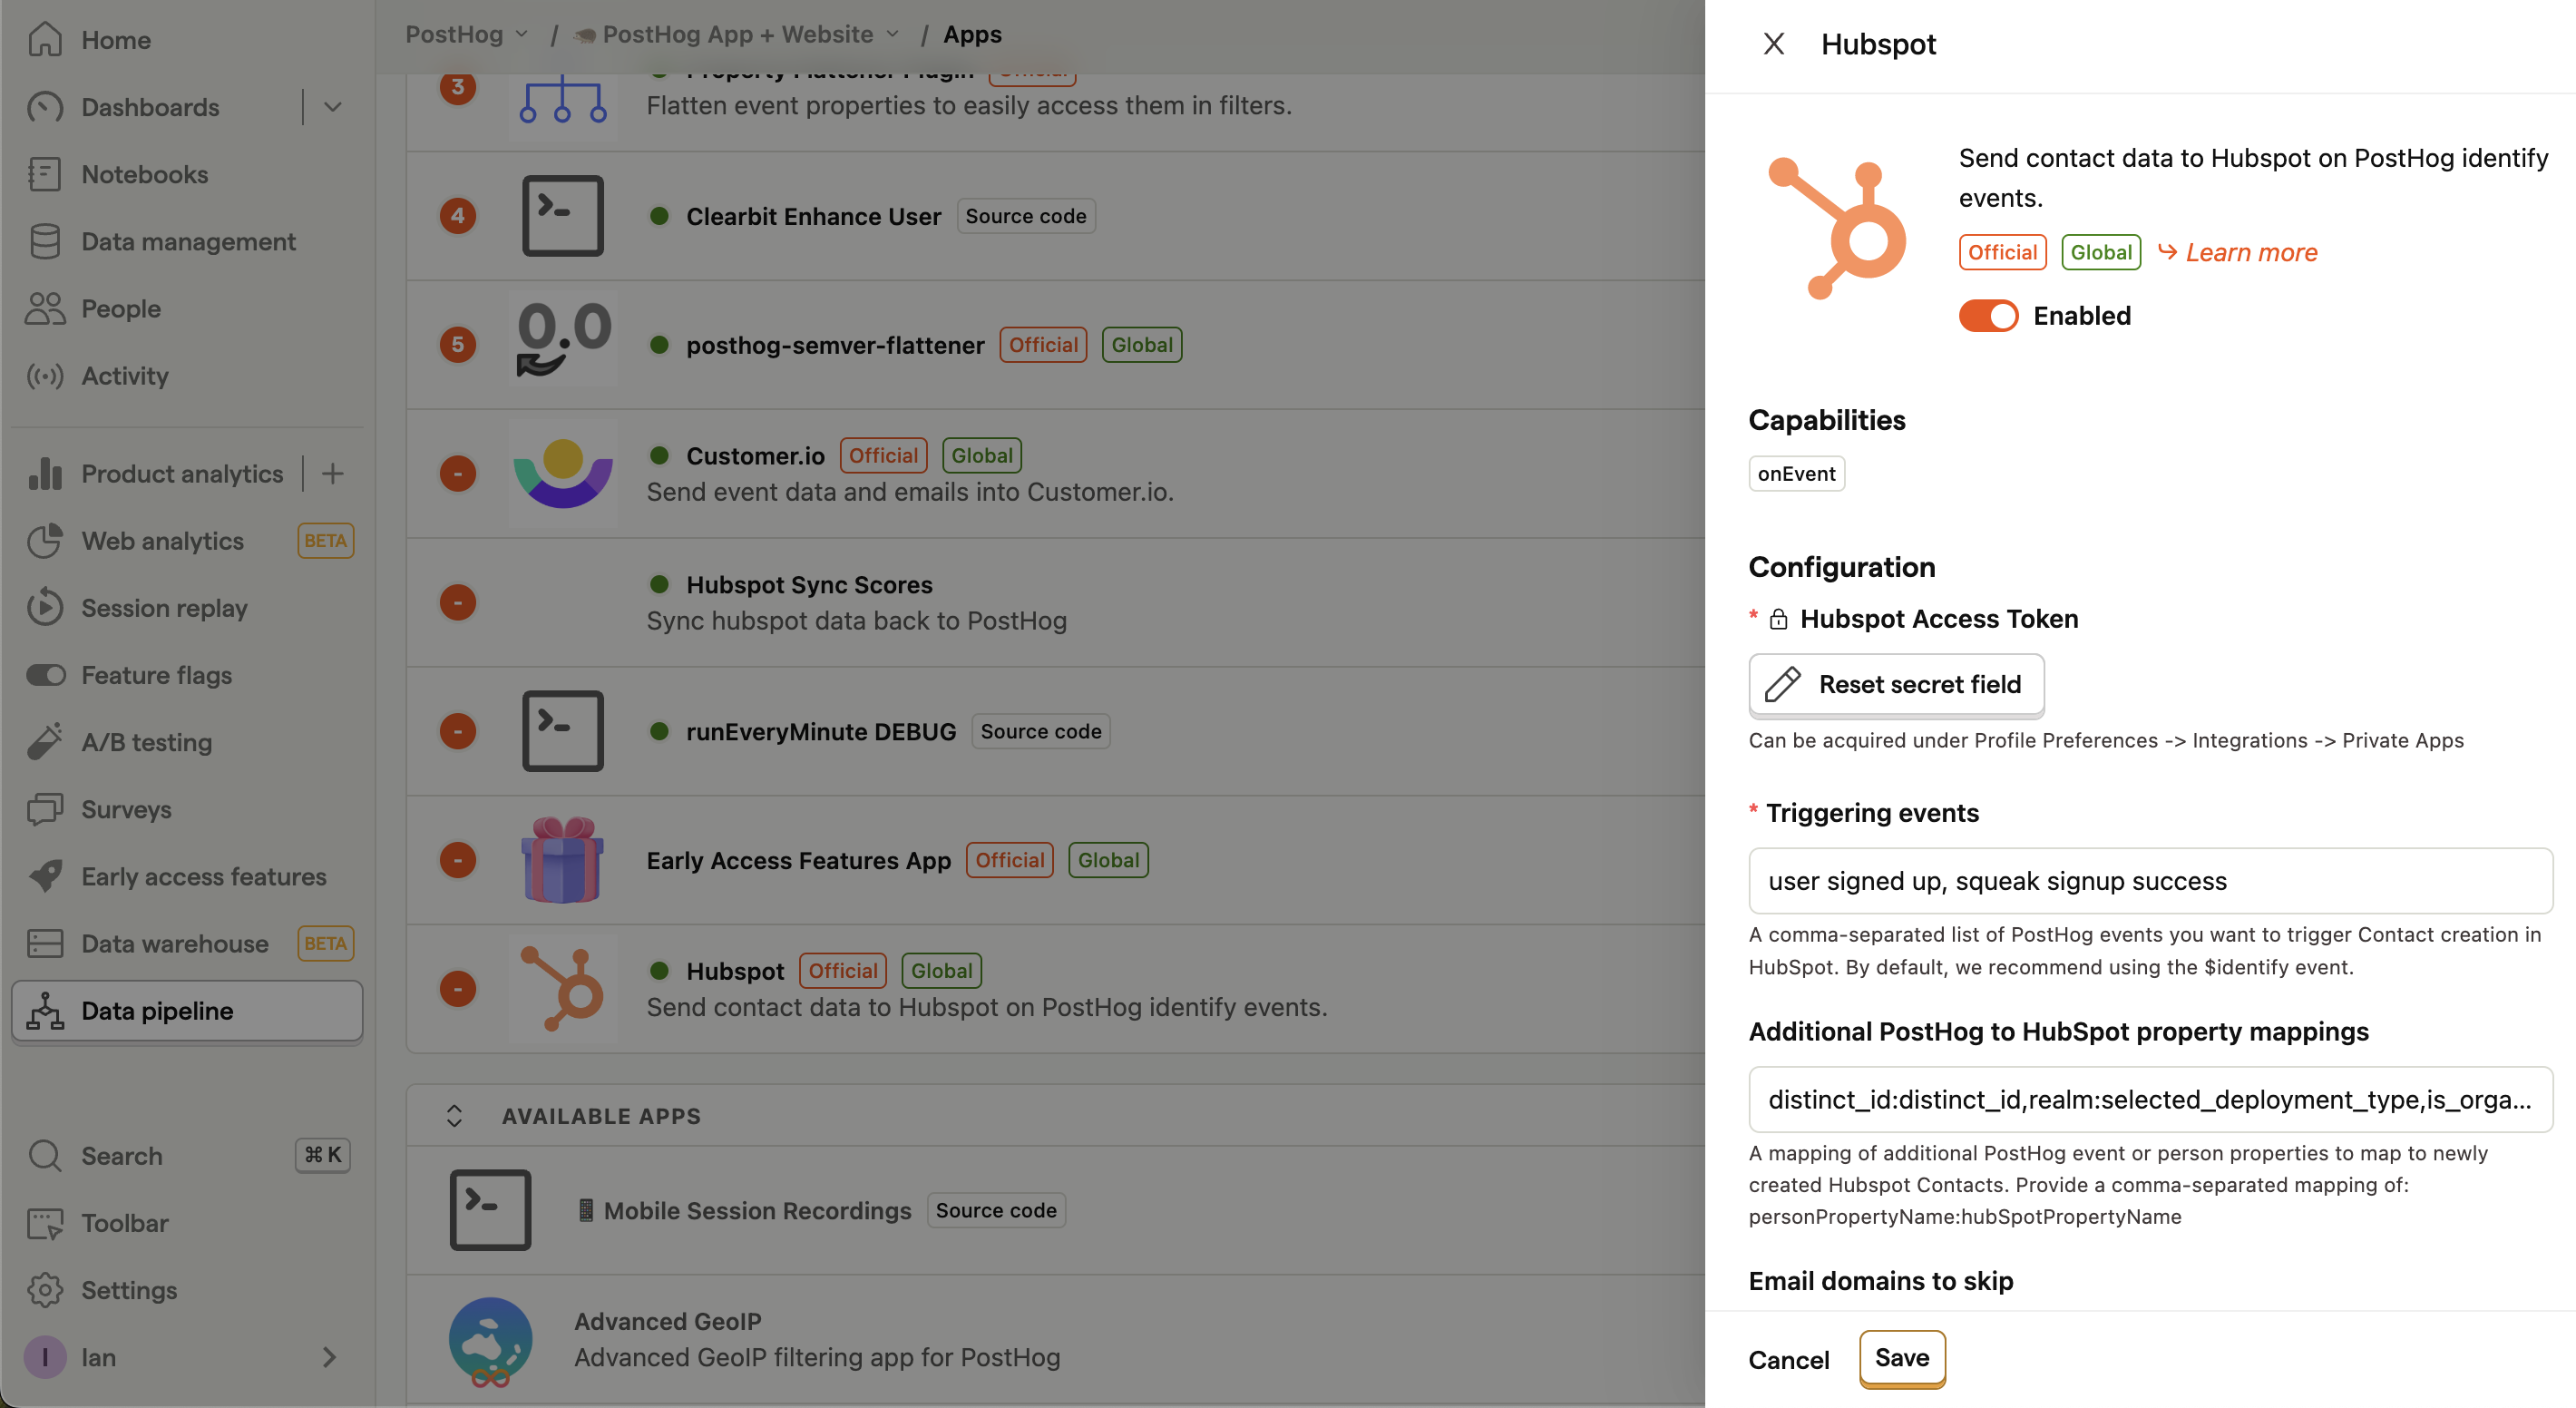Collapse the Available Apps section
Screen dimensions: 2576x1408
454,1115
